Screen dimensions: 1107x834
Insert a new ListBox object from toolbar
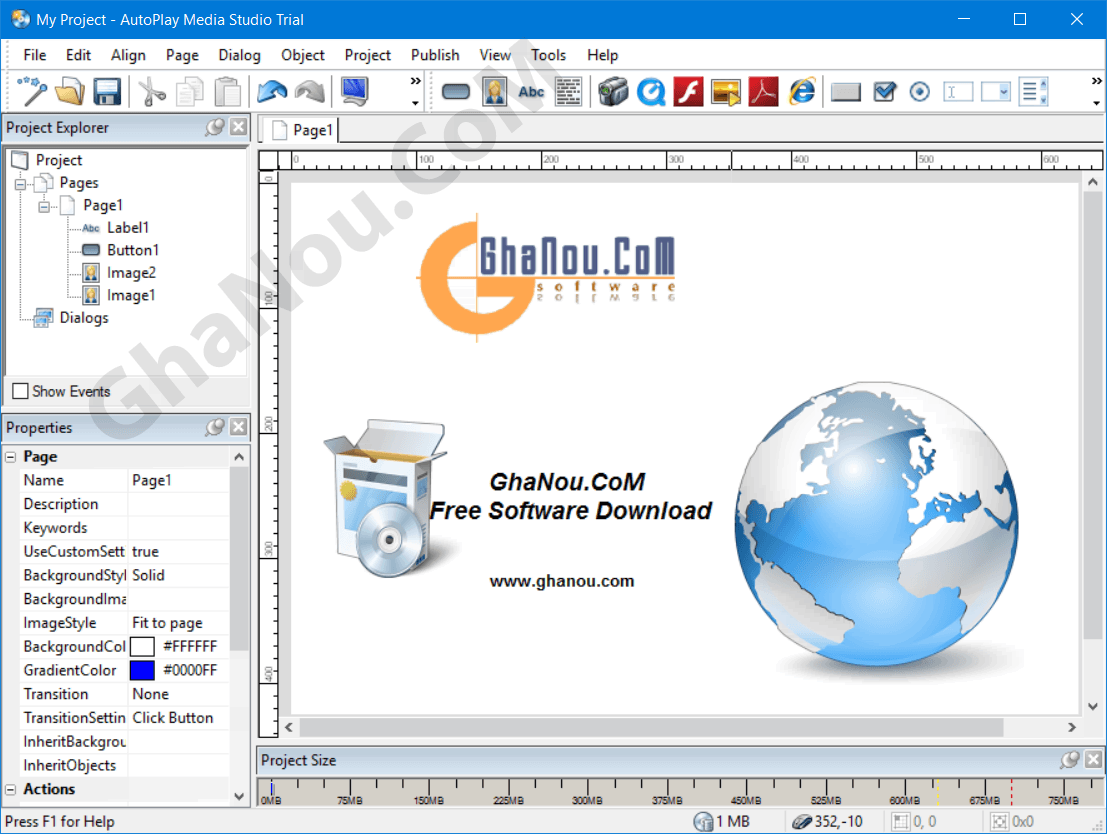pyautogui.click(x=1034, y=92)
